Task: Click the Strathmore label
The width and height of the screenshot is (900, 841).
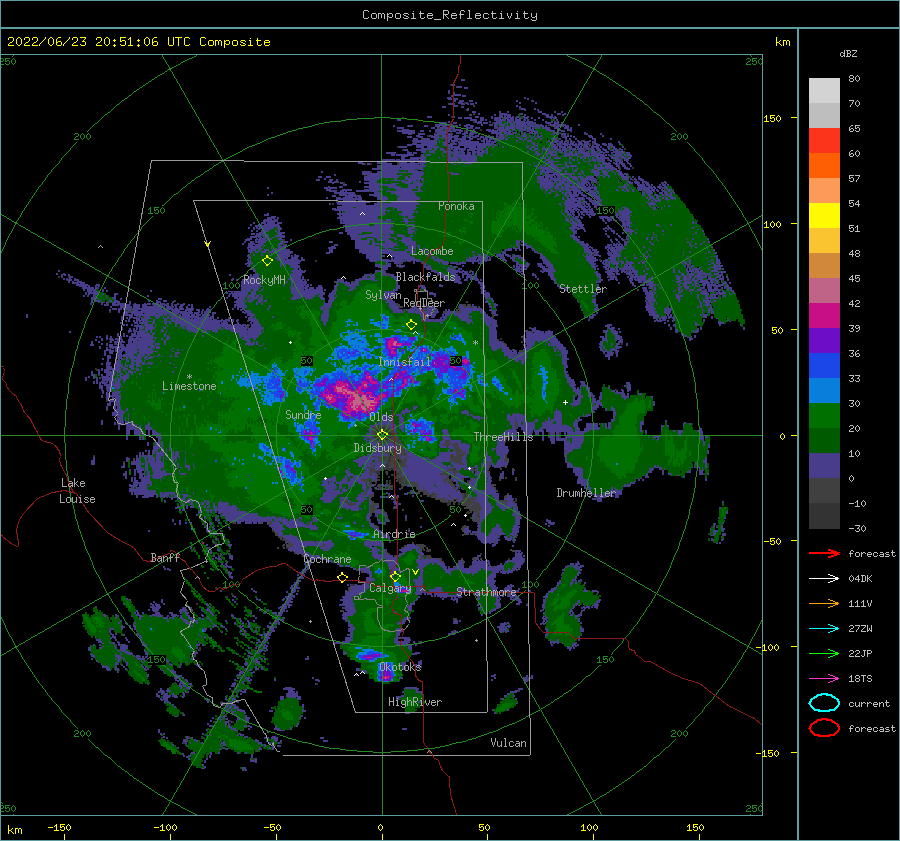Action: click(486, 592)
